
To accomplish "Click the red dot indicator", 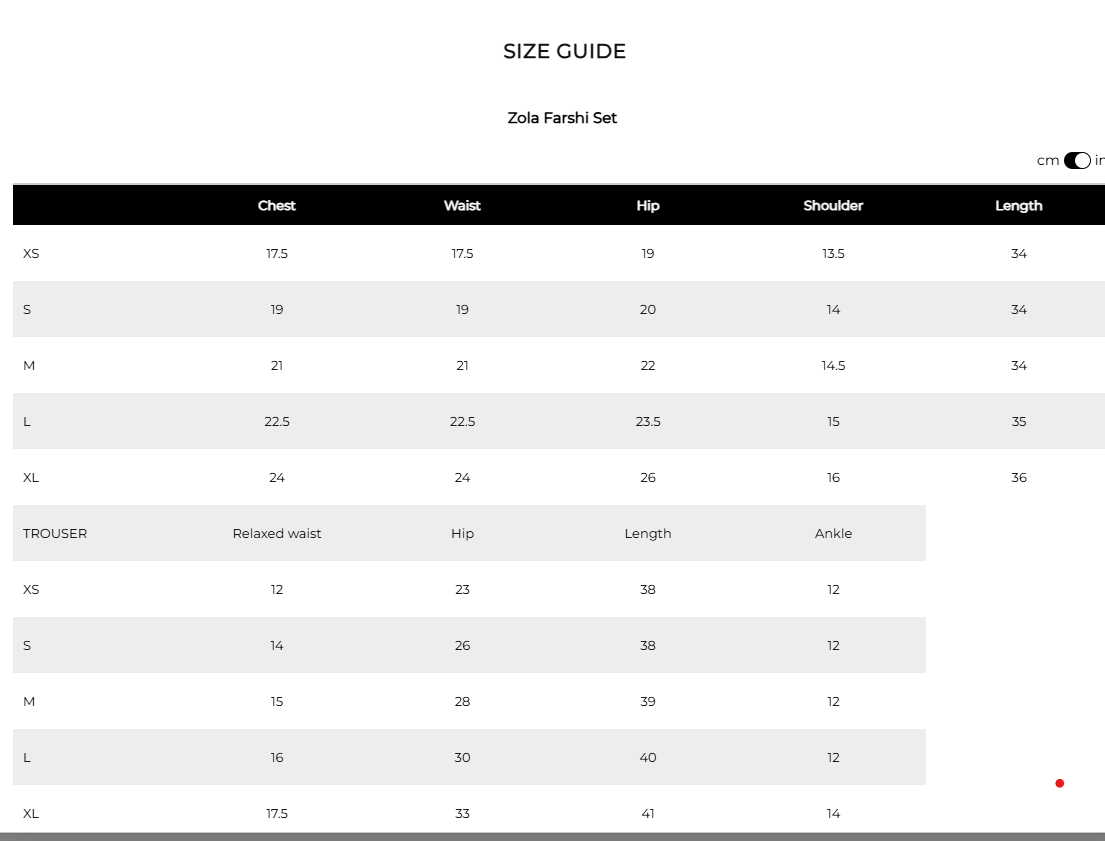I will pos(1059,783).
